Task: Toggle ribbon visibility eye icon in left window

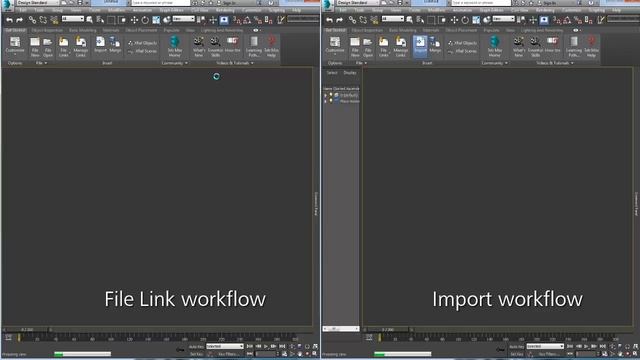Action: point(256,30)
